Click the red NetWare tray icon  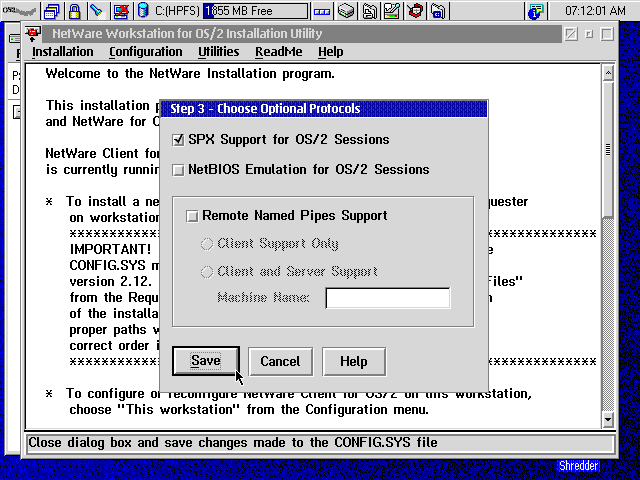415,11
